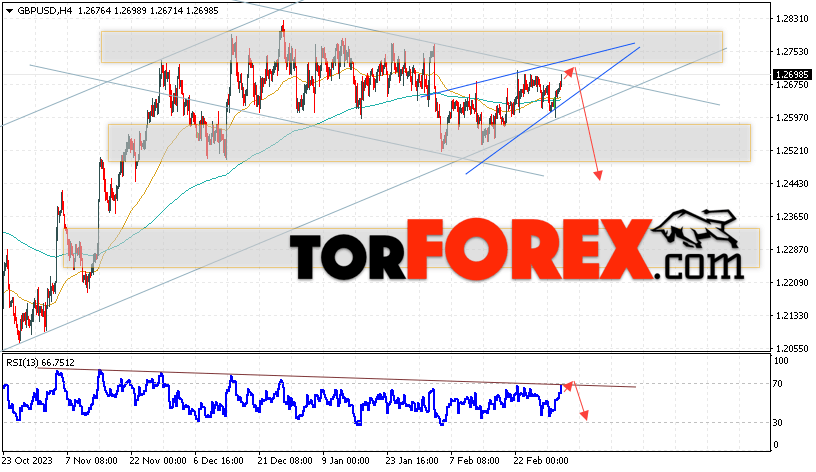Screen dimensions: 816x472
Task: Click the 6 Dec 16:00 time label
Action: [x=219, y=461]
